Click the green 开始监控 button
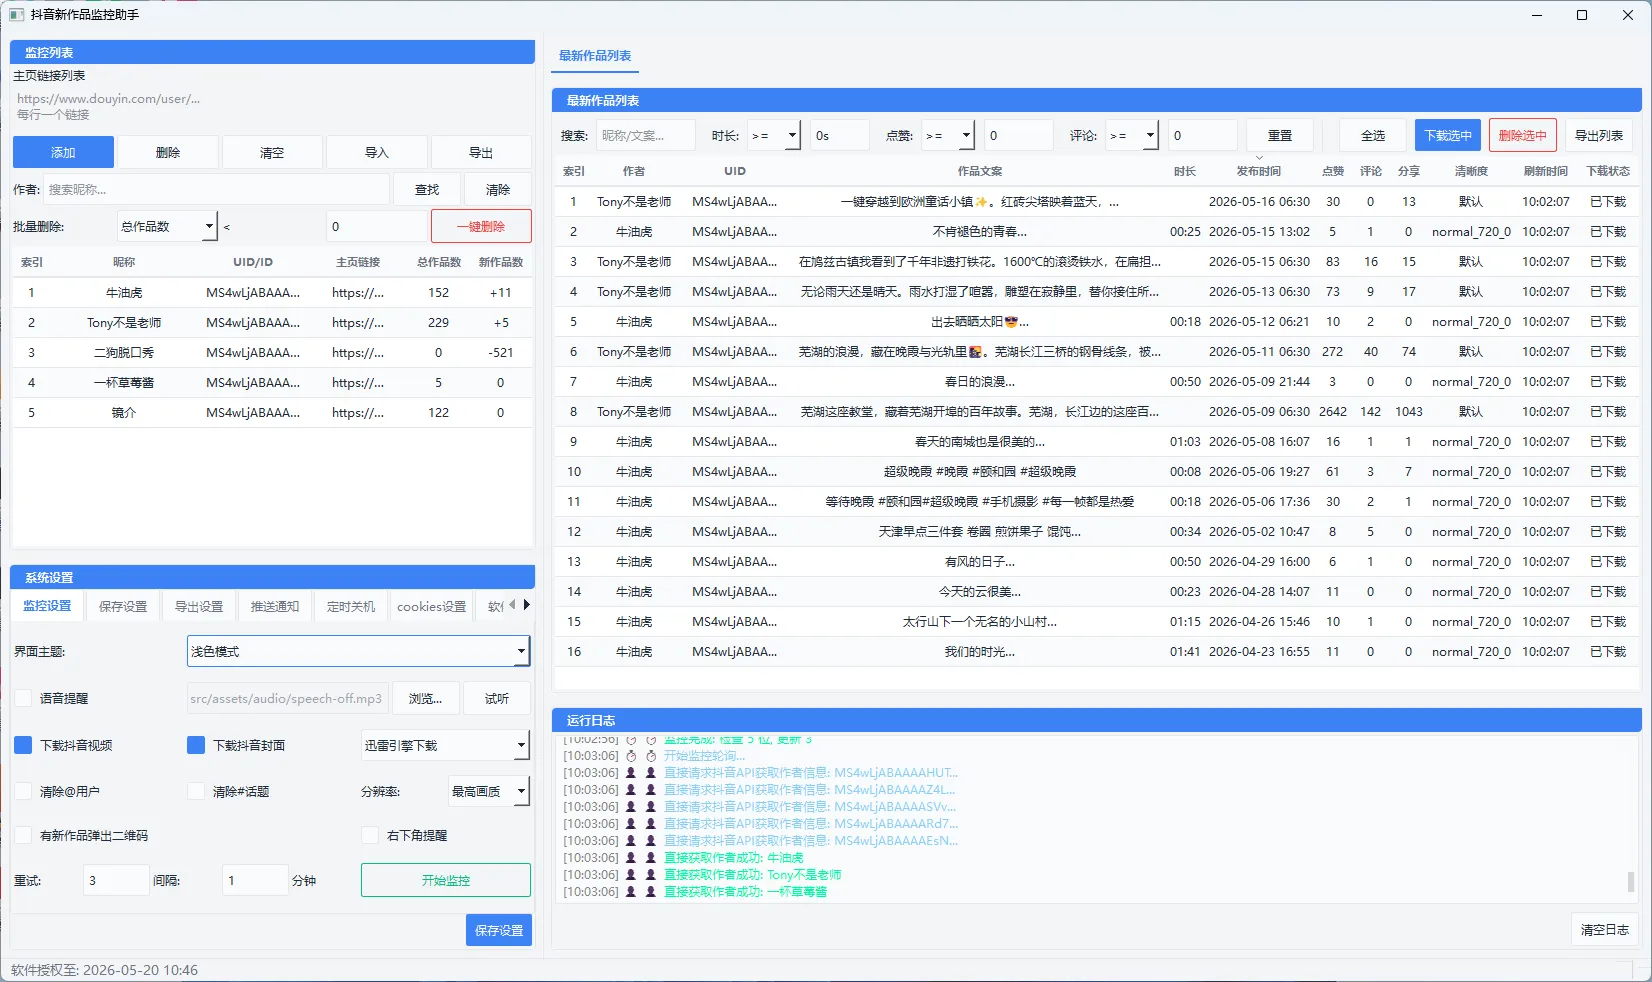This screenshot has height=982, width=1652. click(x=446, y=880)
